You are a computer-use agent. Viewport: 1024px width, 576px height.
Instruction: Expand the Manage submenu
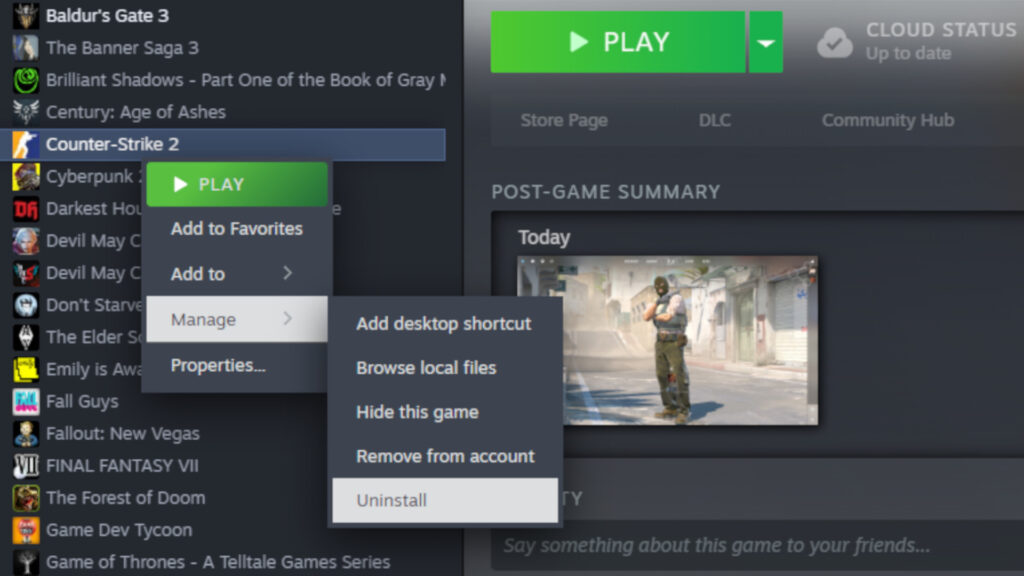237,319
